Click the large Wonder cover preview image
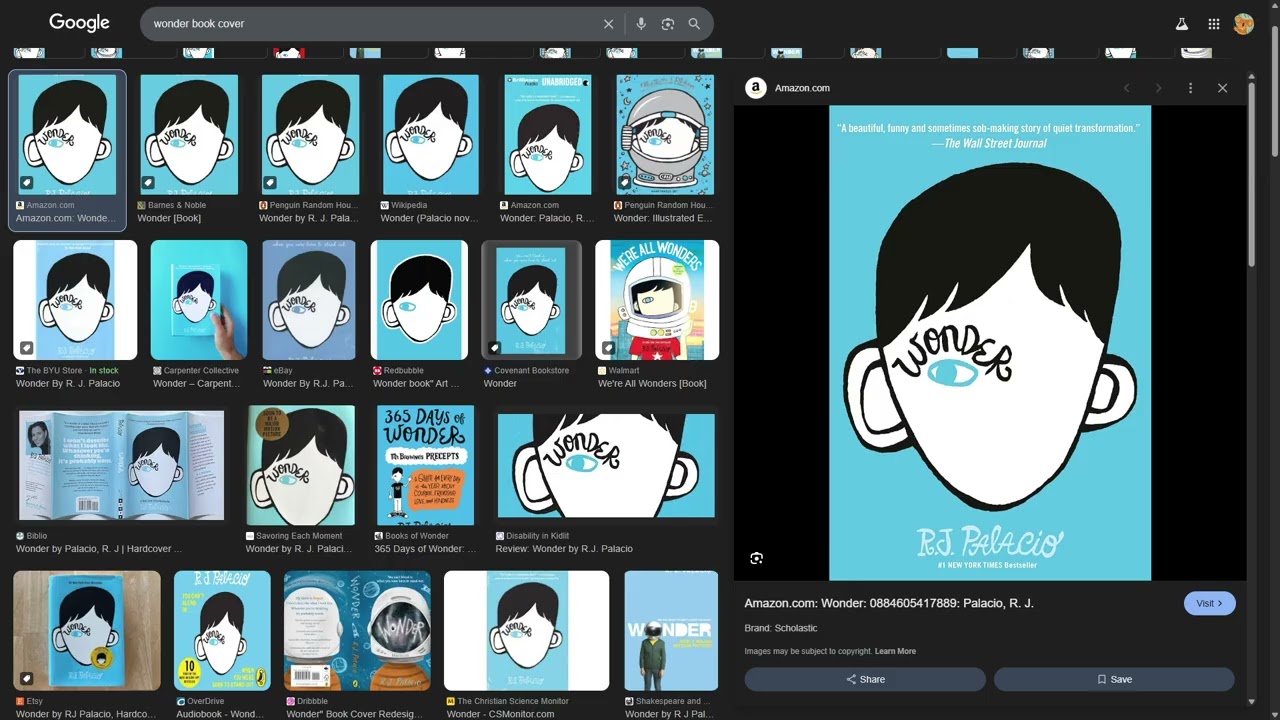This screenshot has height=720, width=1280. pyautogui.click(x=990, y=343)
